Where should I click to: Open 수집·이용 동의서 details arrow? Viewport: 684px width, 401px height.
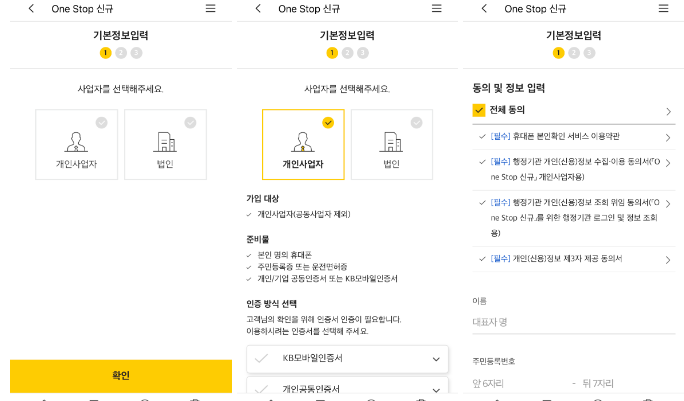(668, 163)
